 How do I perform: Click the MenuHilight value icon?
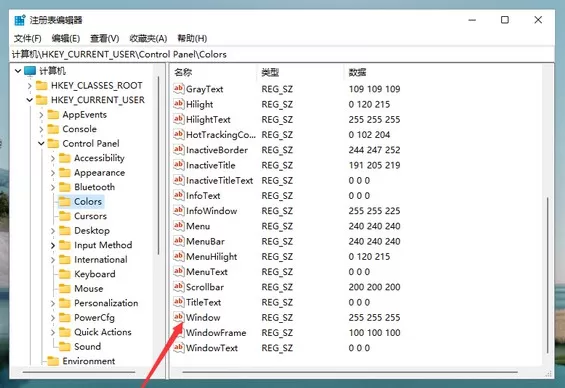coord(178,256)
